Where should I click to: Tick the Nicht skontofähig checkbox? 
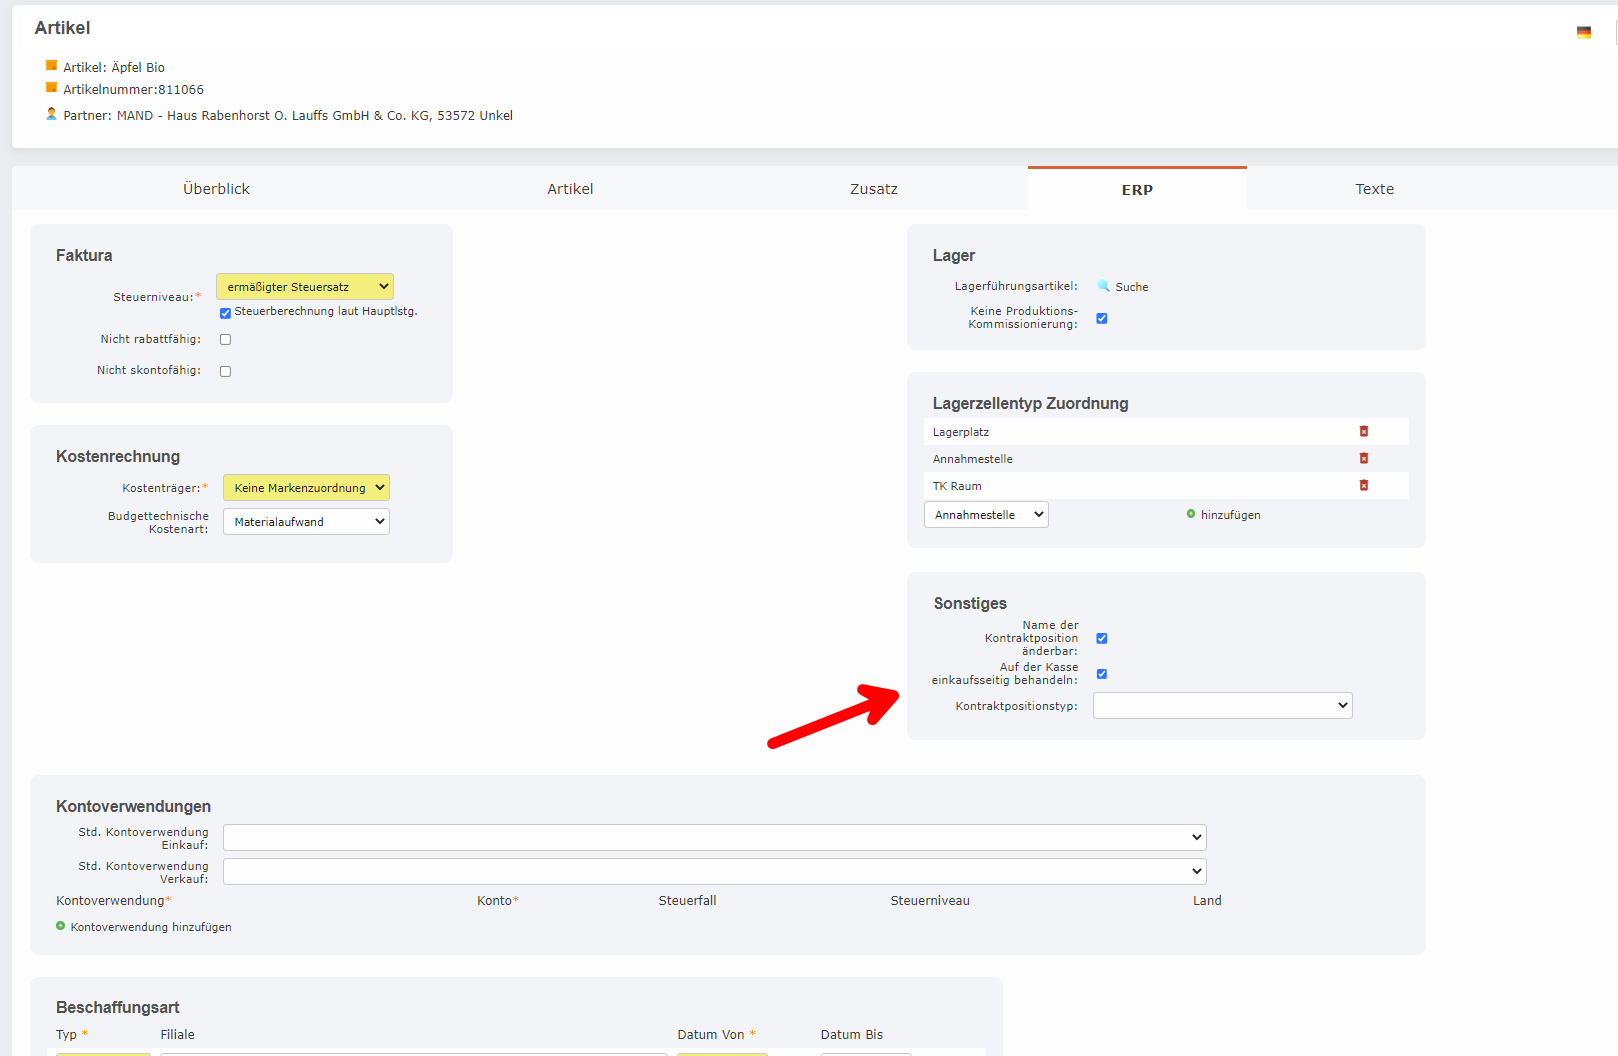pos(225,371)
